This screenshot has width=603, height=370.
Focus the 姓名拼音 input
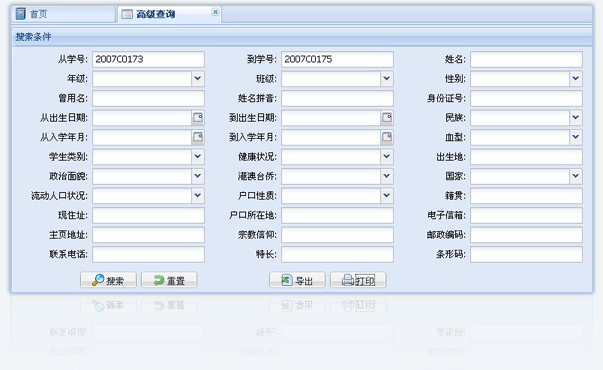point(337,98)
